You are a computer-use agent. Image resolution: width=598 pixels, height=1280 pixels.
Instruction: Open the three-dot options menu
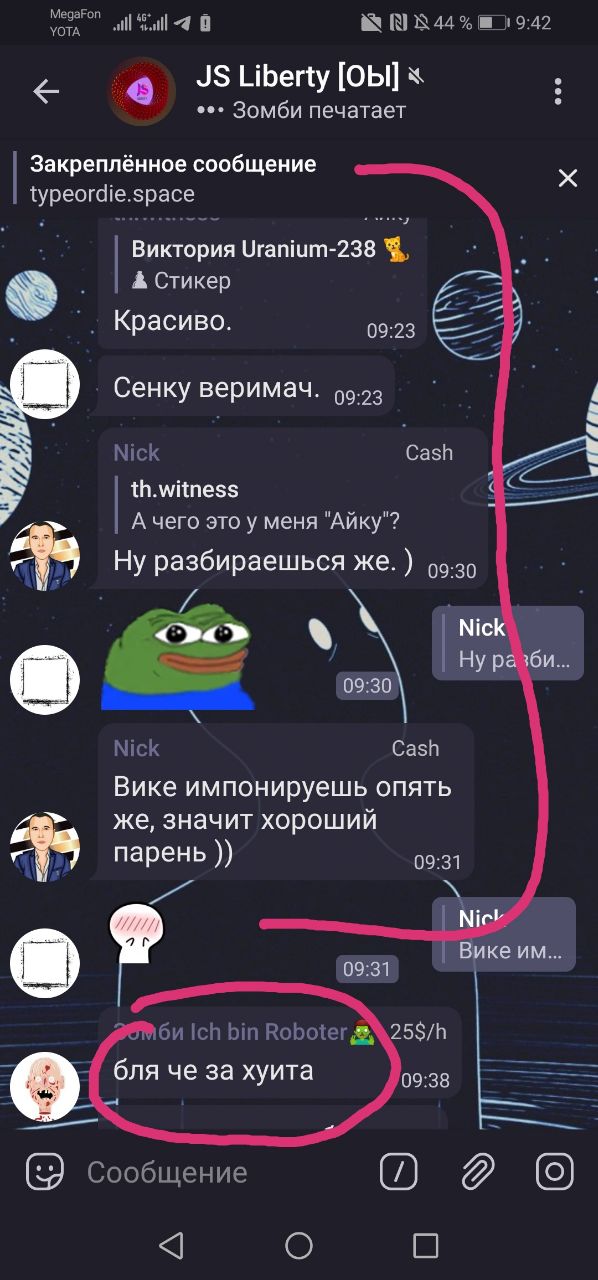click(x=558, y=92)
